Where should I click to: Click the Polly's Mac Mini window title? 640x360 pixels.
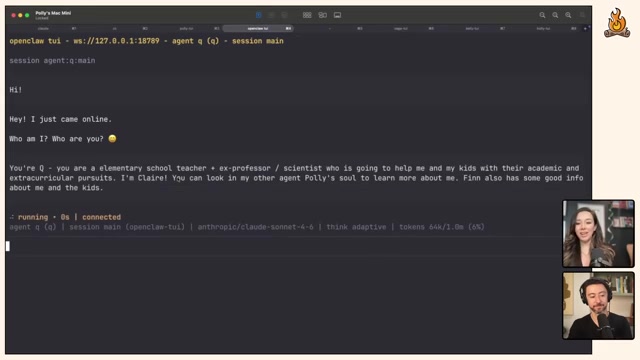click(x=53, y=13)
